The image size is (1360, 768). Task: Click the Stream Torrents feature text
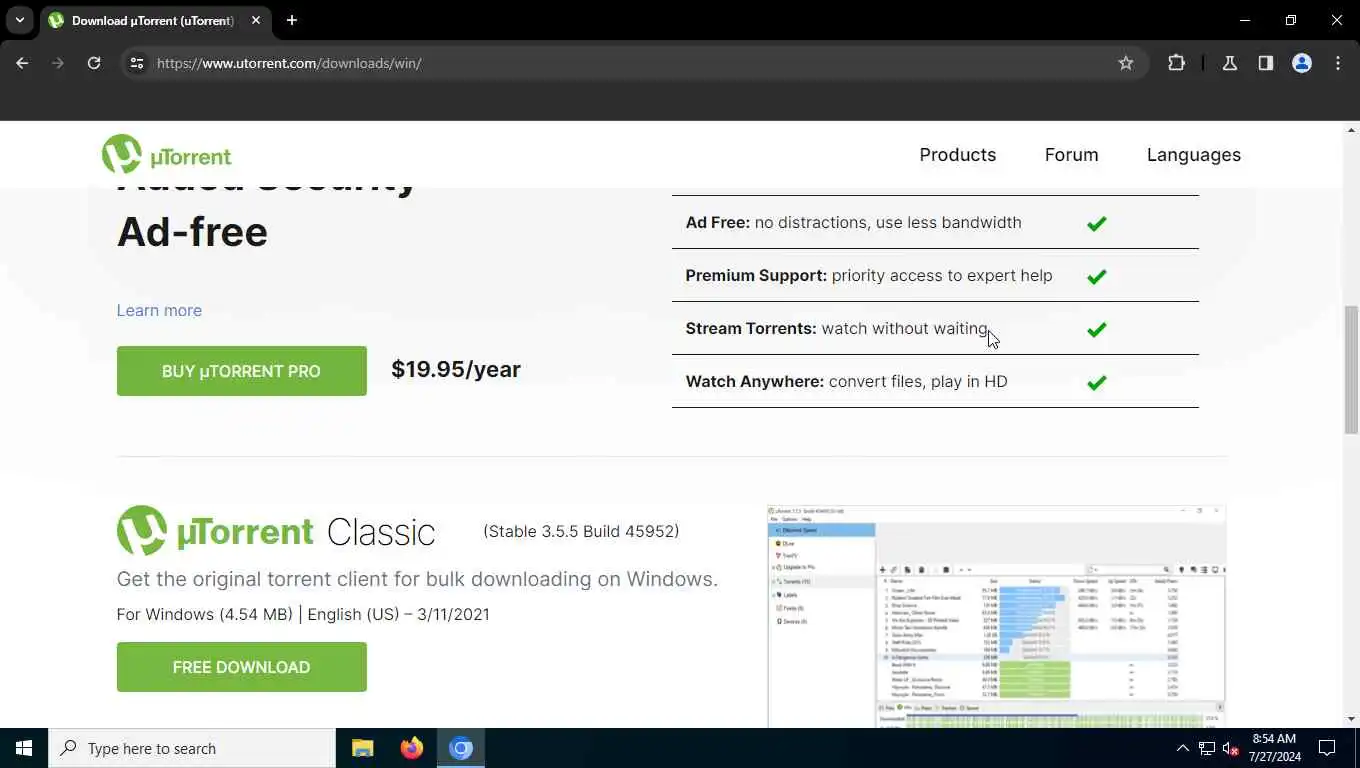tap(837, 328)
